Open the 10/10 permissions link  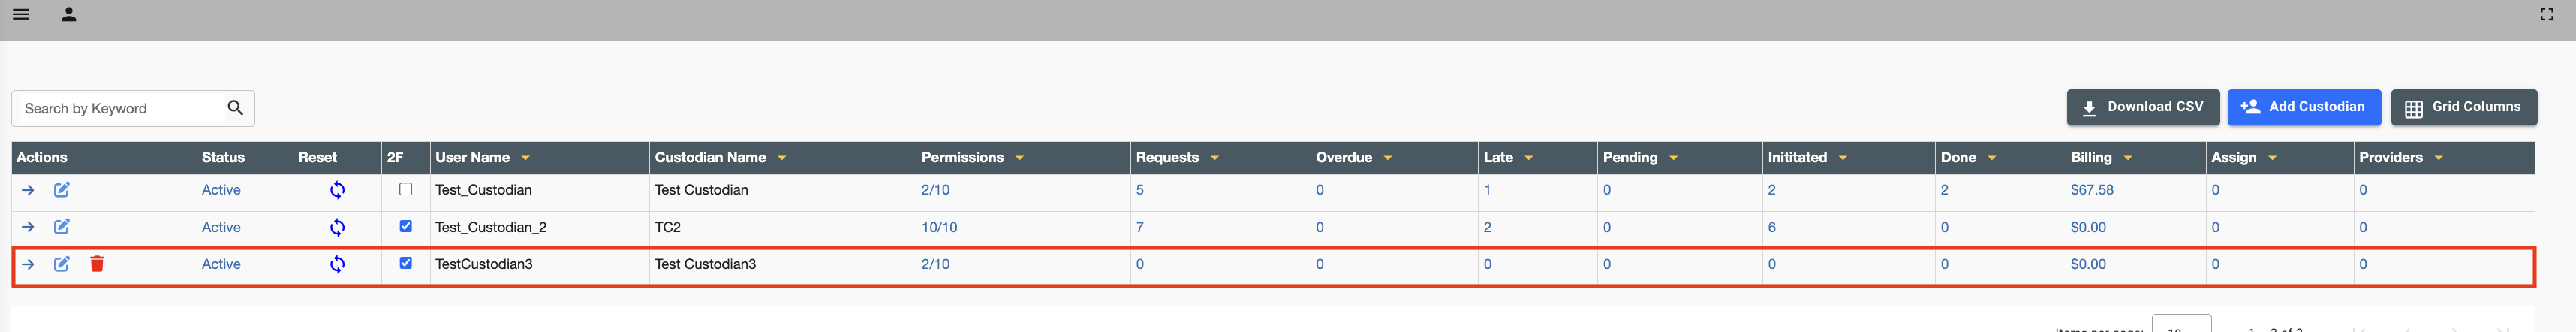(x=939, y=227)
